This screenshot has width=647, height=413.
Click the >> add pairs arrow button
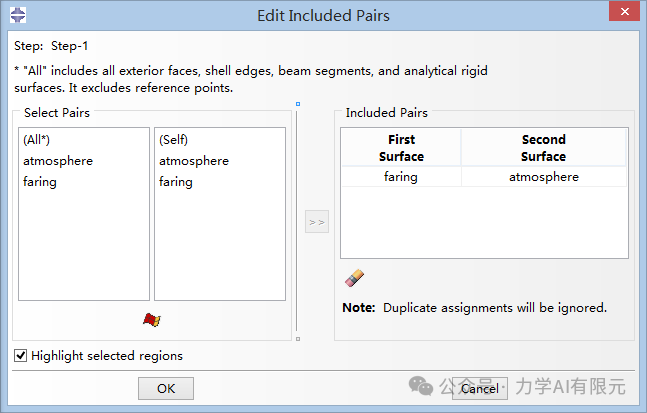click(317, 222)
